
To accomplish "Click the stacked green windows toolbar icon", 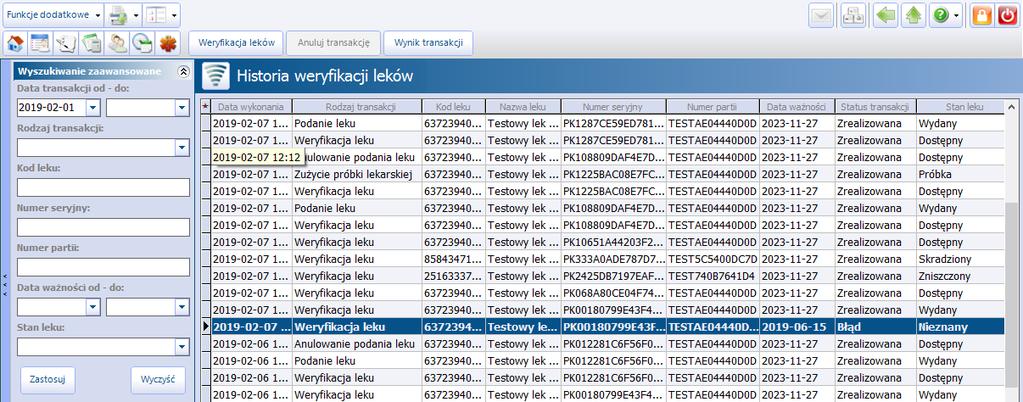I will (91, 43).
